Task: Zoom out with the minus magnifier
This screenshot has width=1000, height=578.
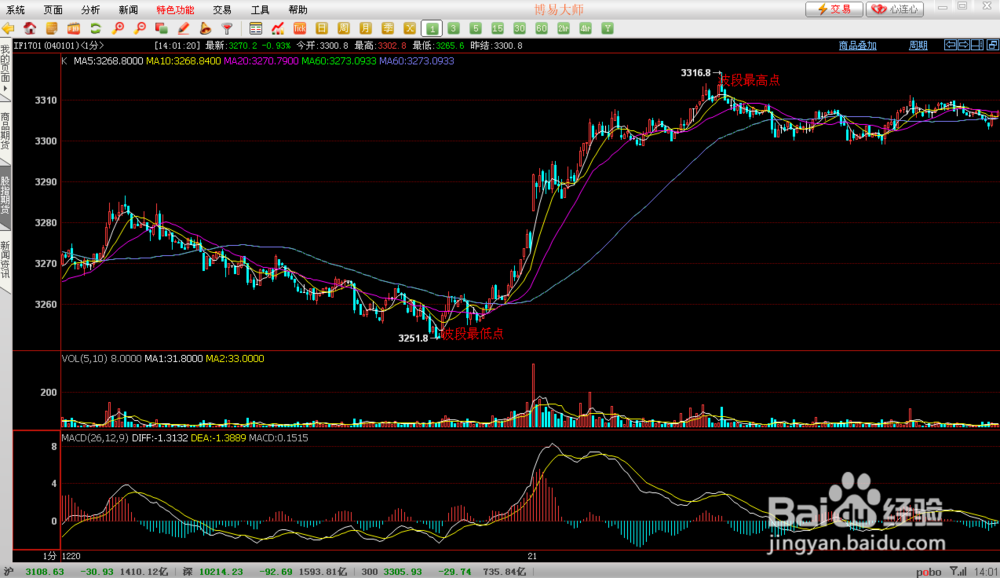Action: point(140,28)
